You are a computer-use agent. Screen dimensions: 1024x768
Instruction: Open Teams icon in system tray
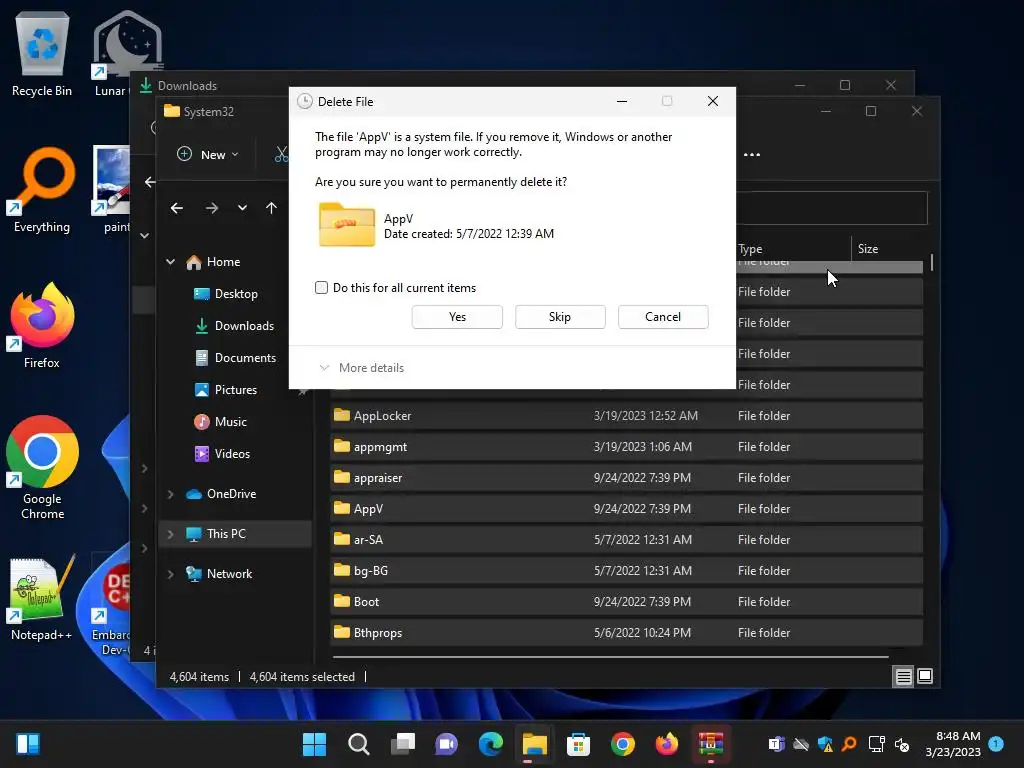[x=776, y=744]
